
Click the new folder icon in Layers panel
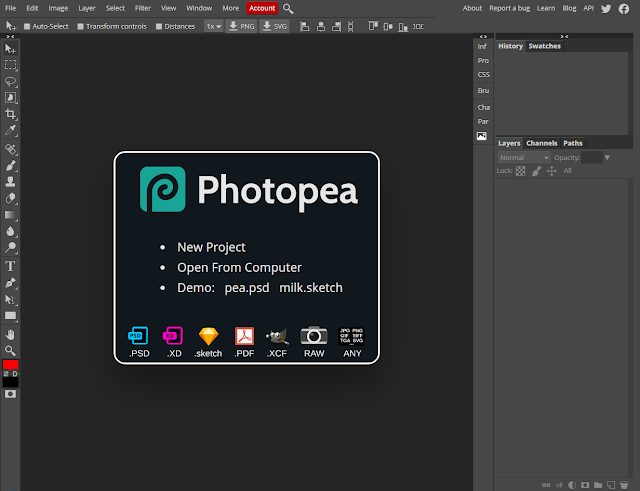pyautogui.click(x=598, y=485)
